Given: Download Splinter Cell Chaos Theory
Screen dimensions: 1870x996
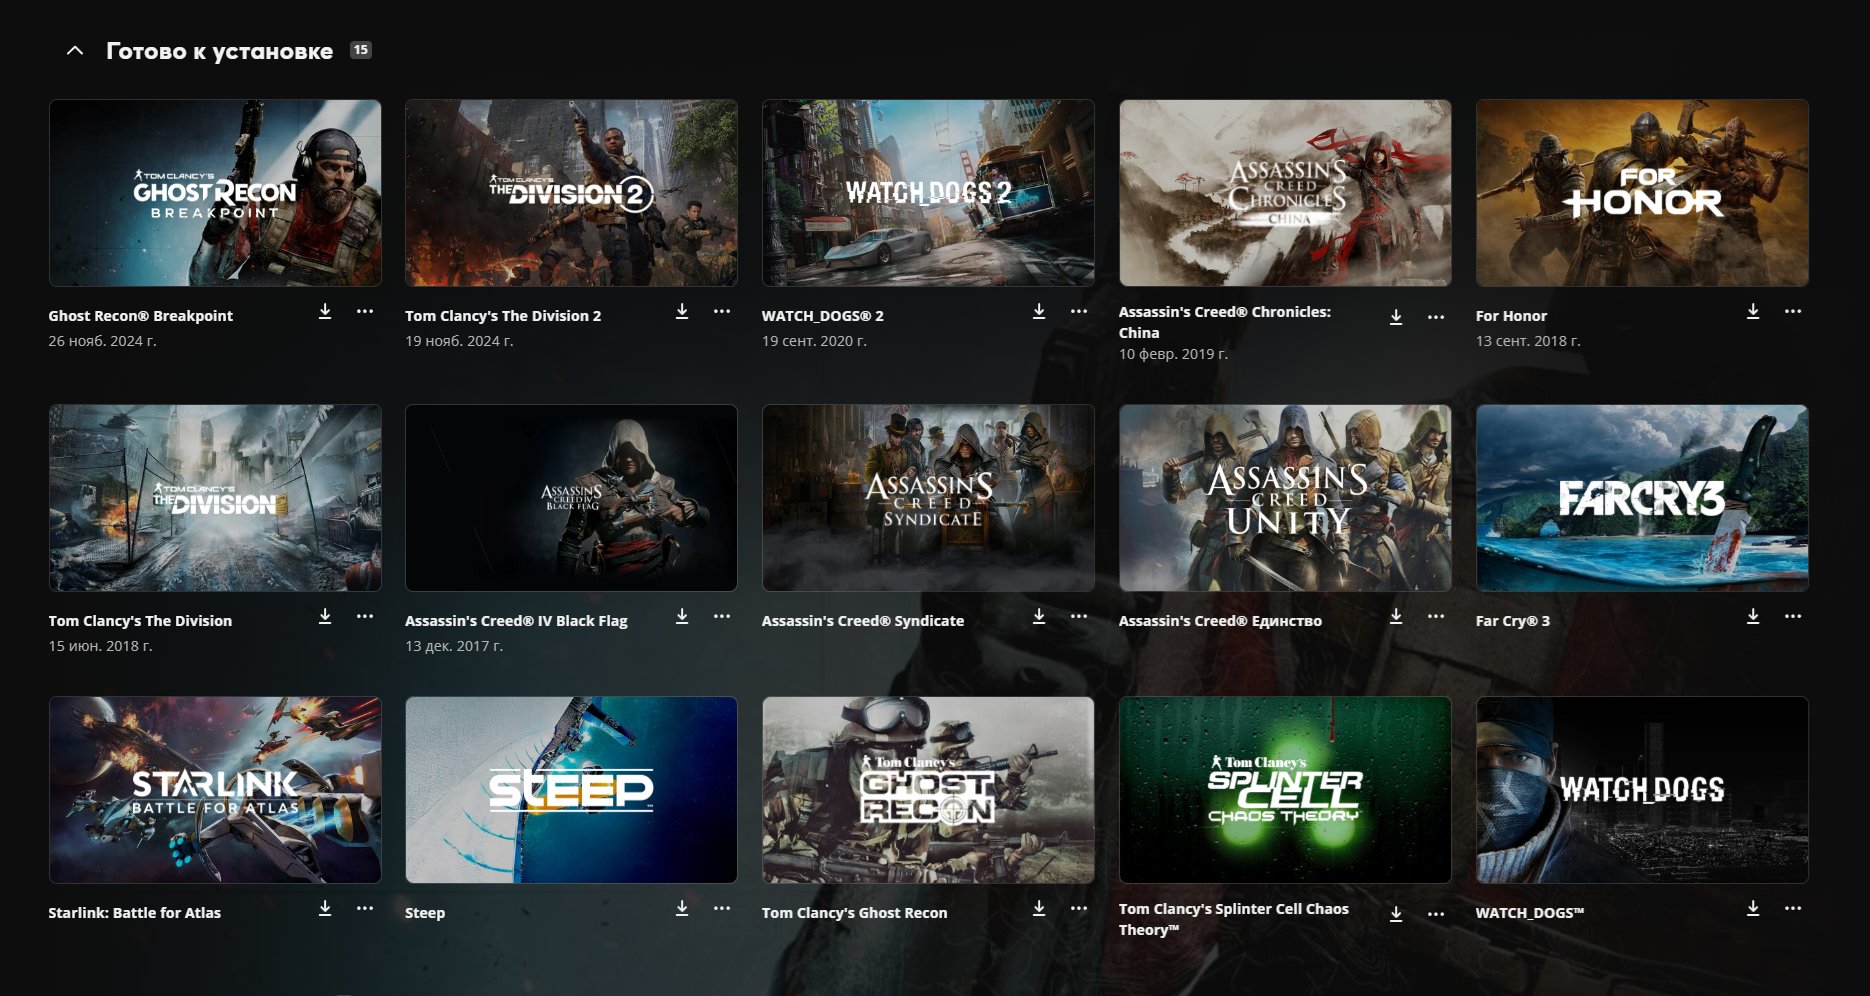Looking at the screenshot, I should [x=1396, y=914].
